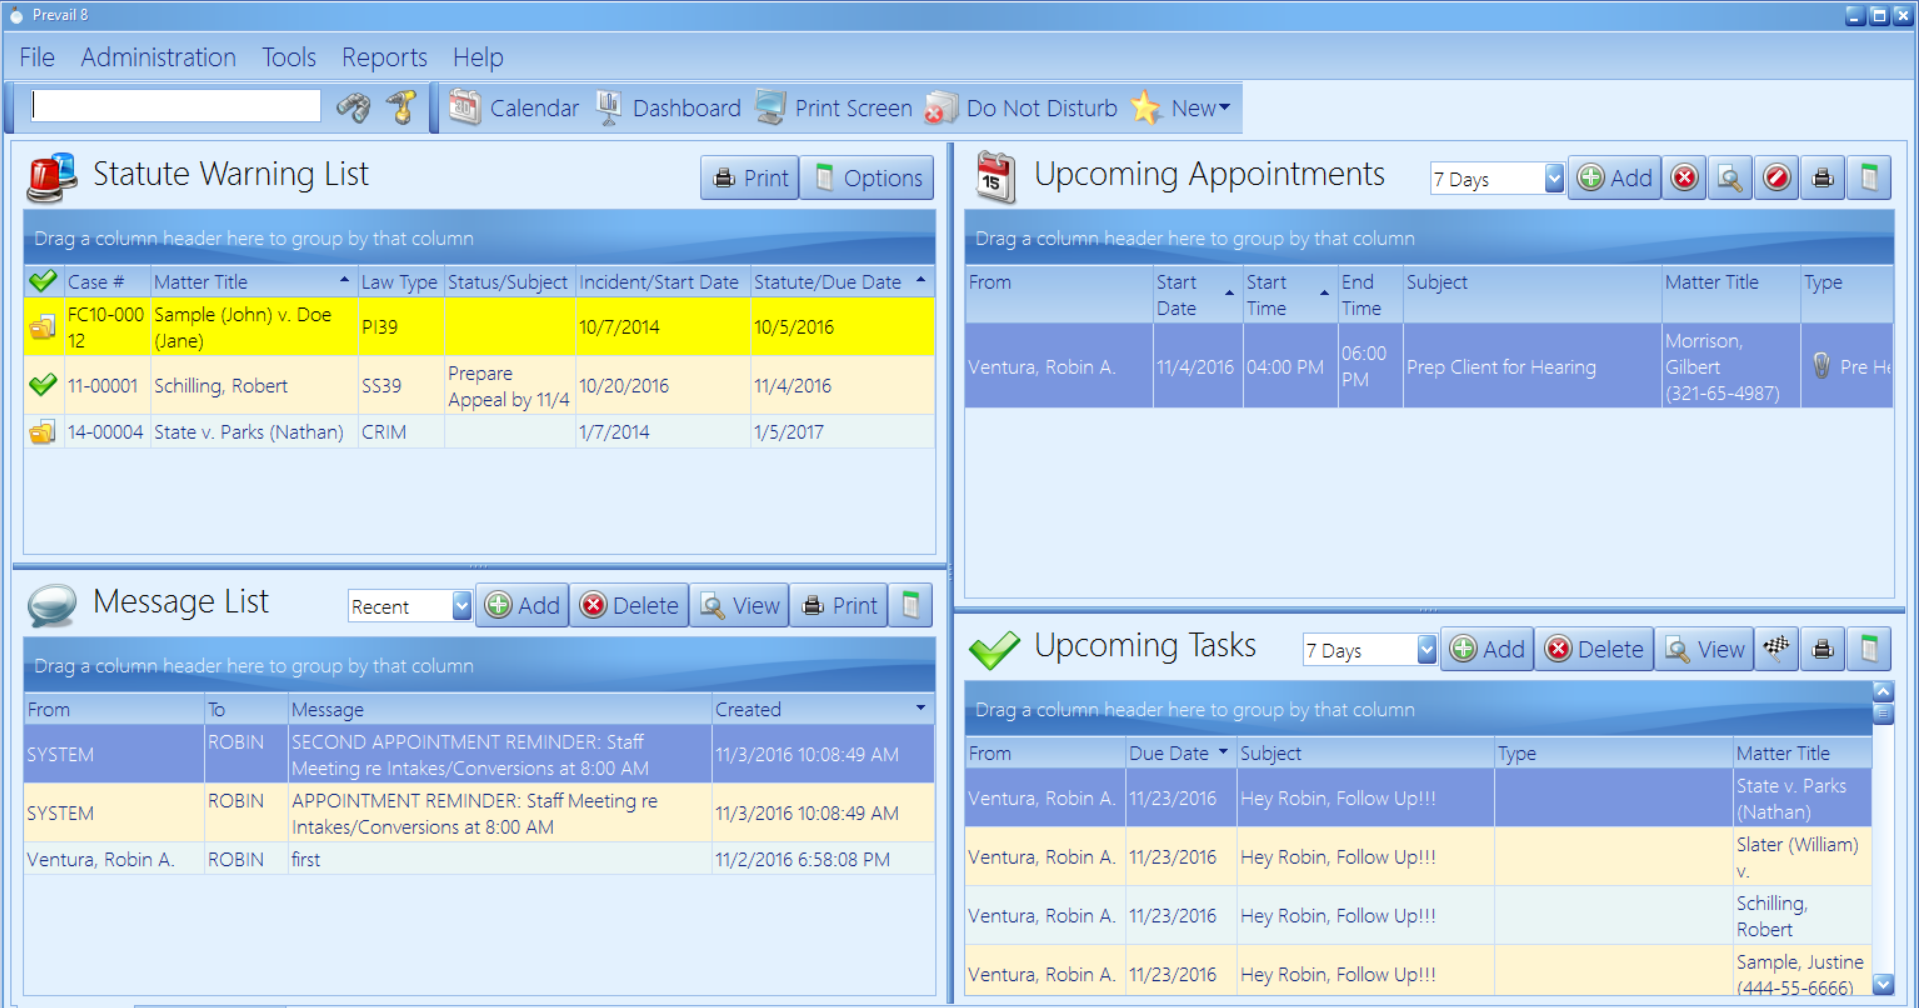1919x1008 pixels.
Task: Click the folder icon on the FC10-000 12 row
Action: tap(42, 327)
